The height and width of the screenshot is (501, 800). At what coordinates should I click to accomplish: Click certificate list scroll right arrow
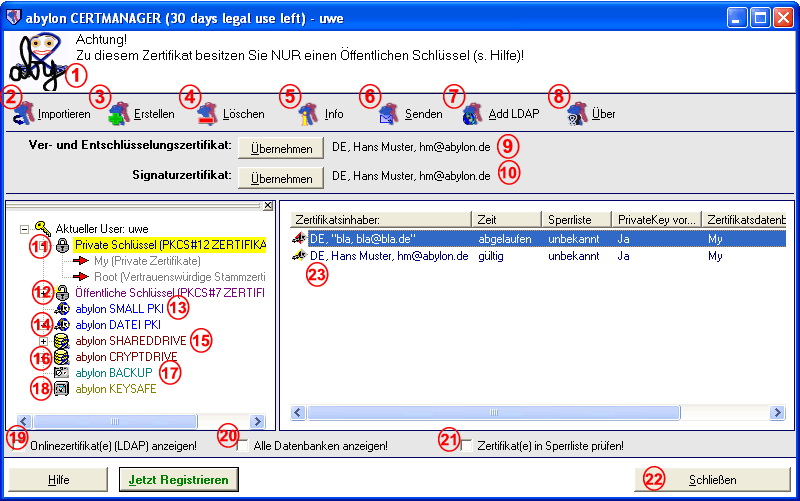tap(777, 412)
